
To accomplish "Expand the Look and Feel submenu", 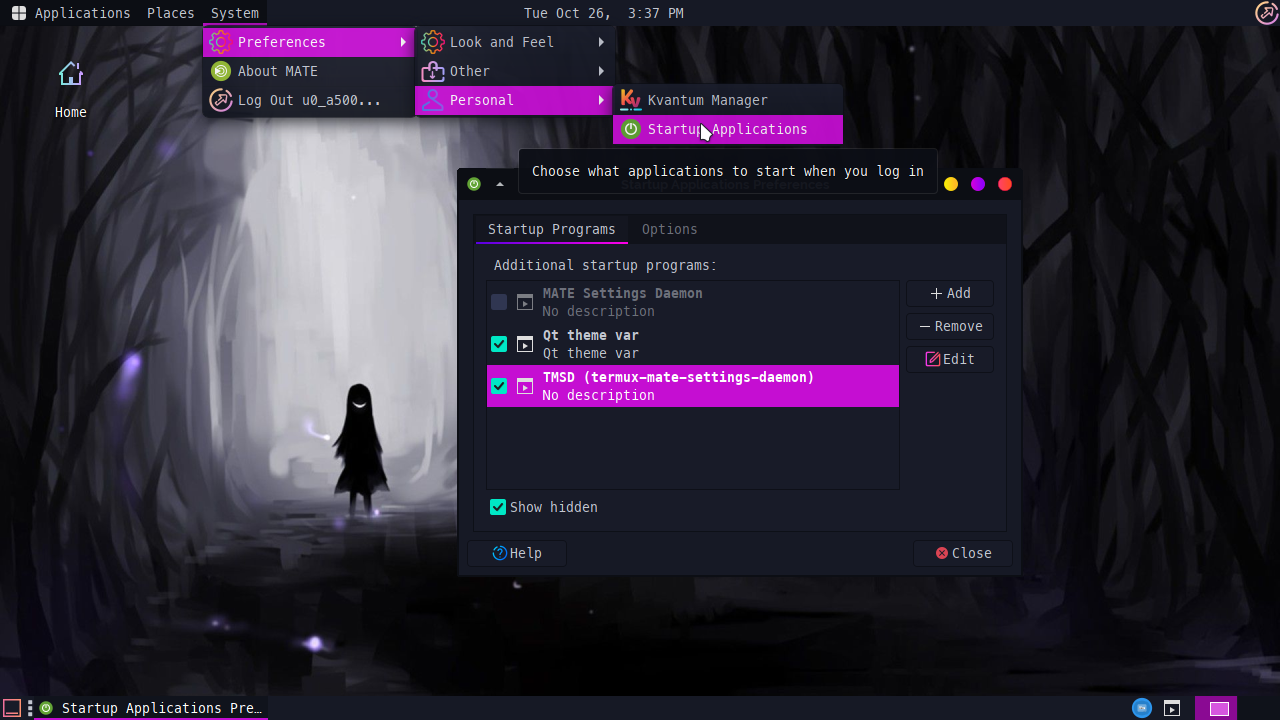I will [514, 42].
